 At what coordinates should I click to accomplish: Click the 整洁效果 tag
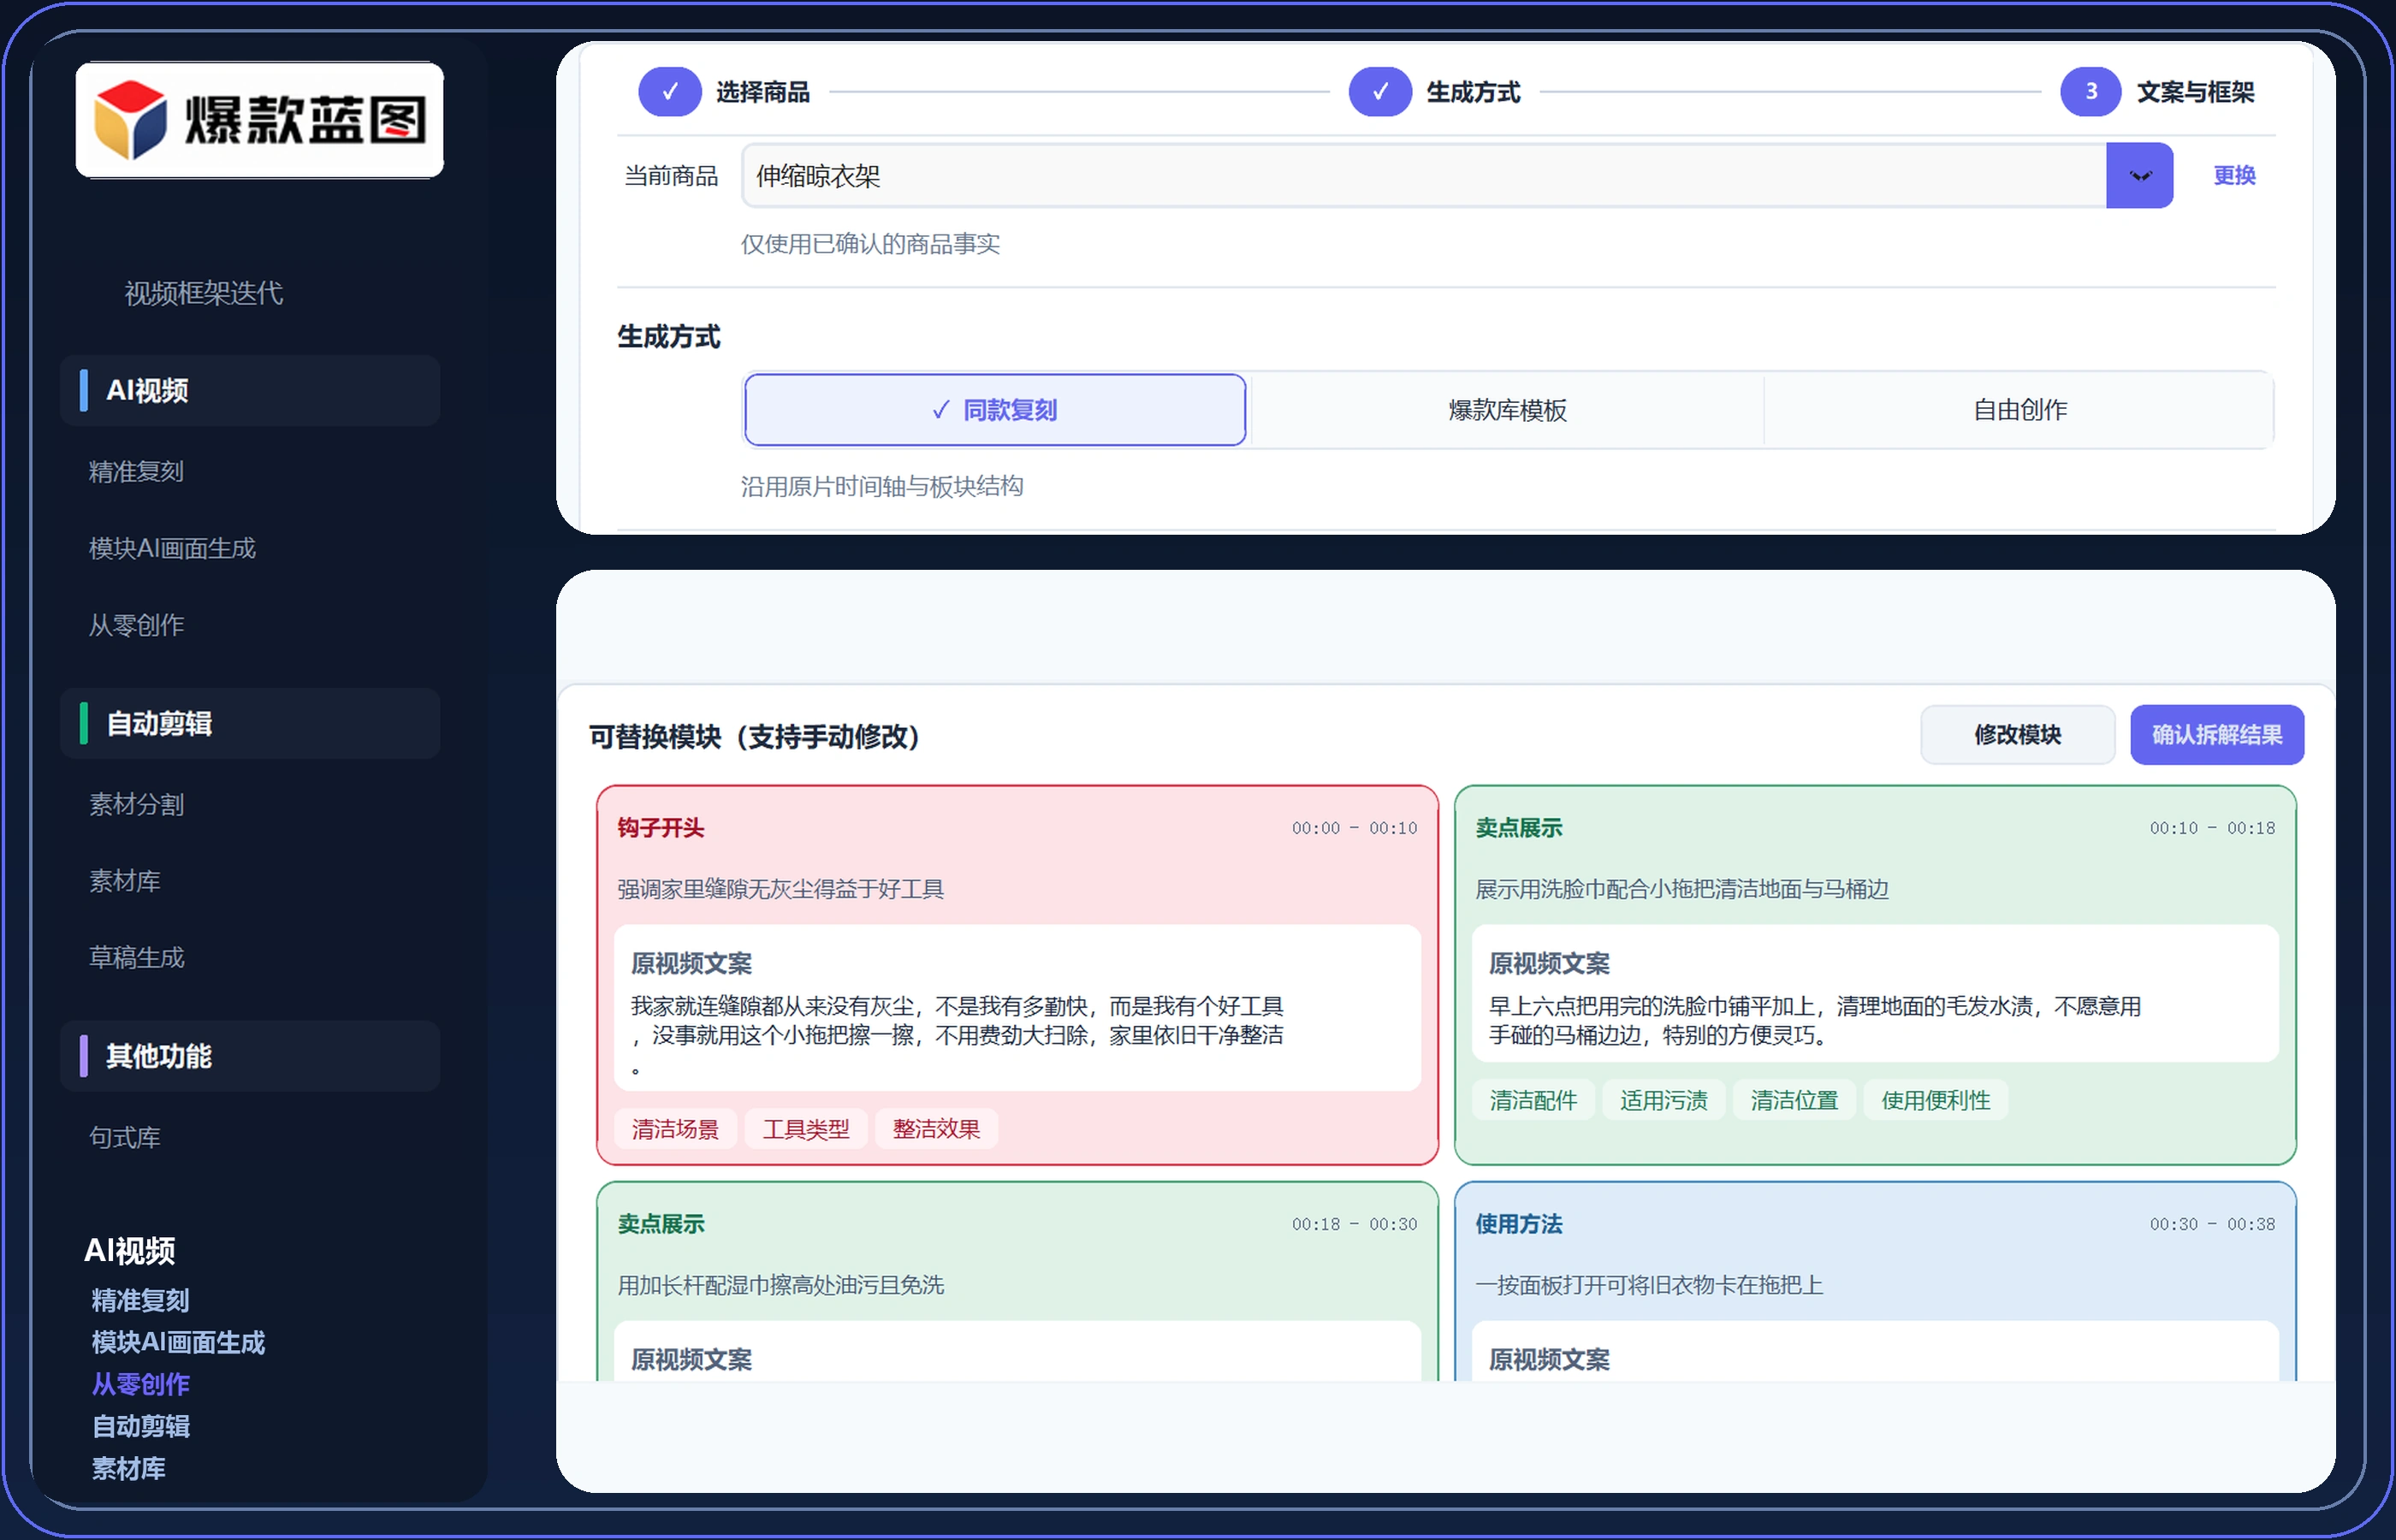(x=936, y=1129)
